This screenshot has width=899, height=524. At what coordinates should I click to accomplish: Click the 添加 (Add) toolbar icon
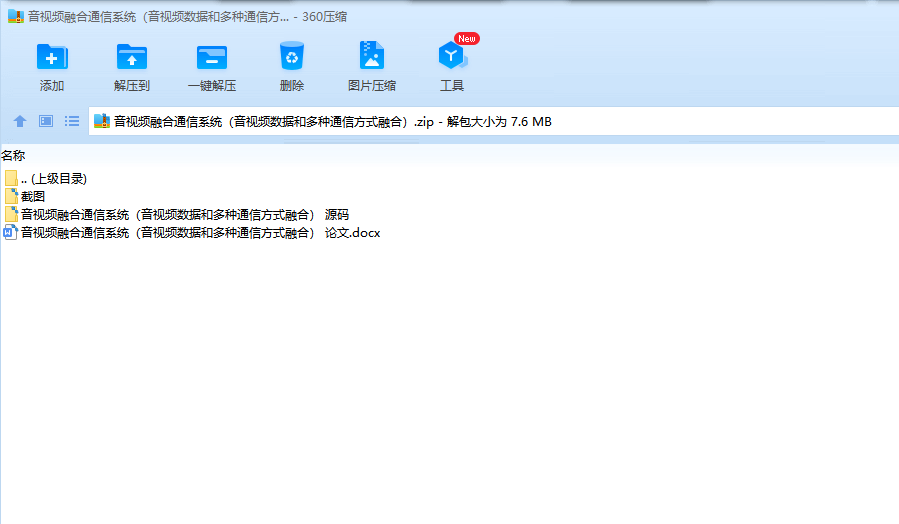[x=52, y=57]
